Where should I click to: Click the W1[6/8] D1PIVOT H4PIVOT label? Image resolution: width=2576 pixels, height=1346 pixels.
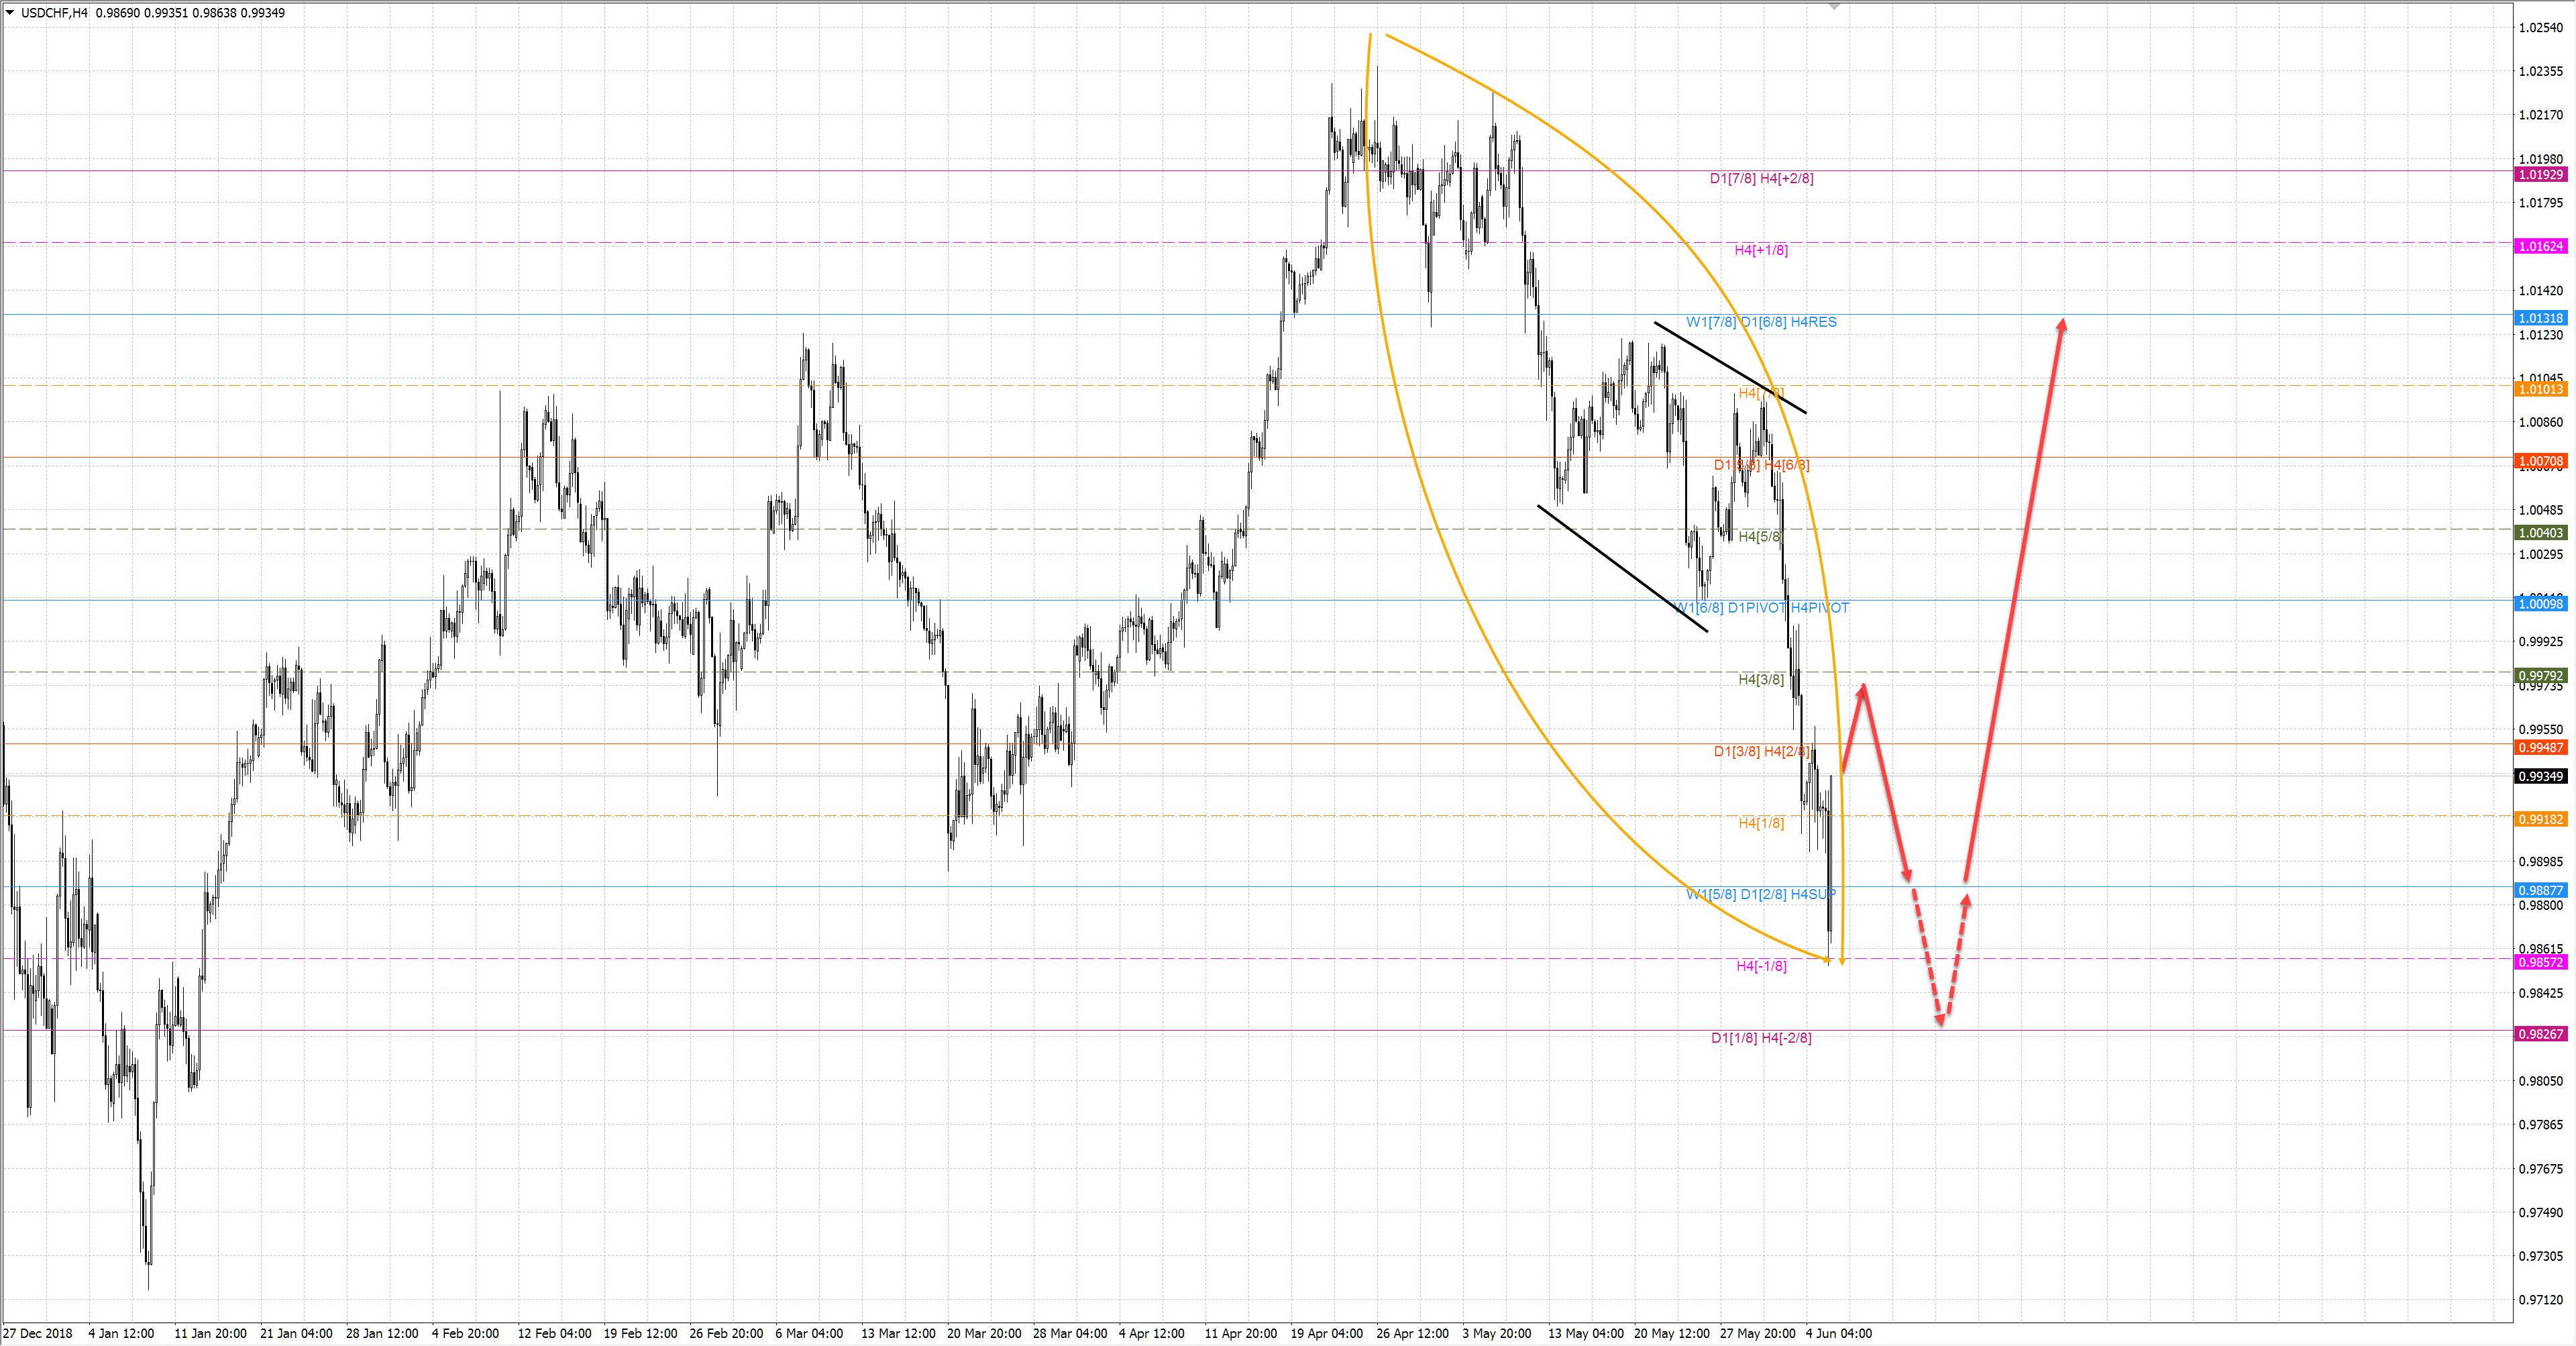(x=1761, y=608)
